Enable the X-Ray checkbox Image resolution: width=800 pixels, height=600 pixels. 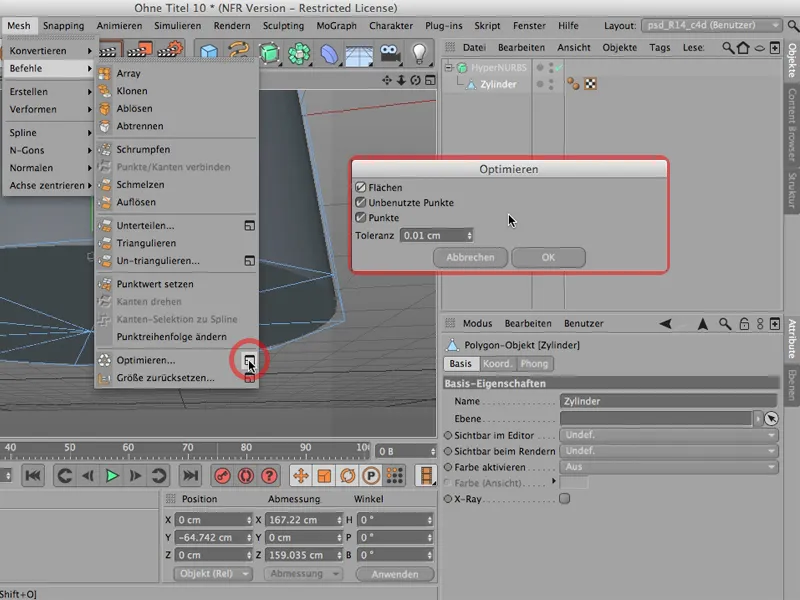click(564, 498)
